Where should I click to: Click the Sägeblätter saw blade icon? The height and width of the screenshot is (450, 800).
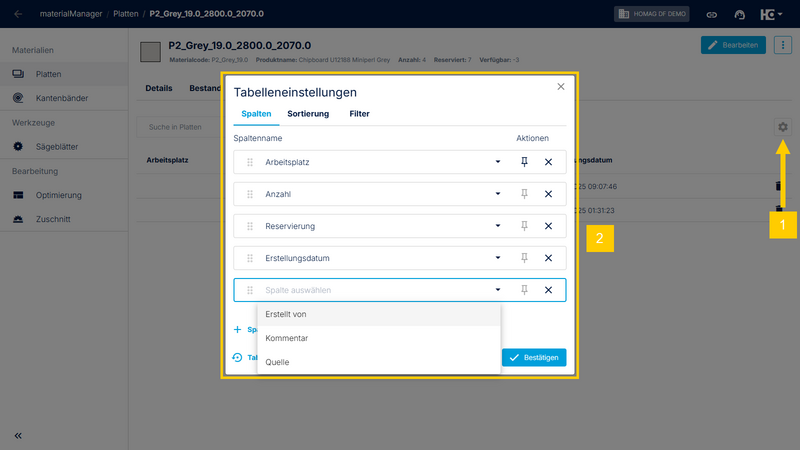click(18, 146)
